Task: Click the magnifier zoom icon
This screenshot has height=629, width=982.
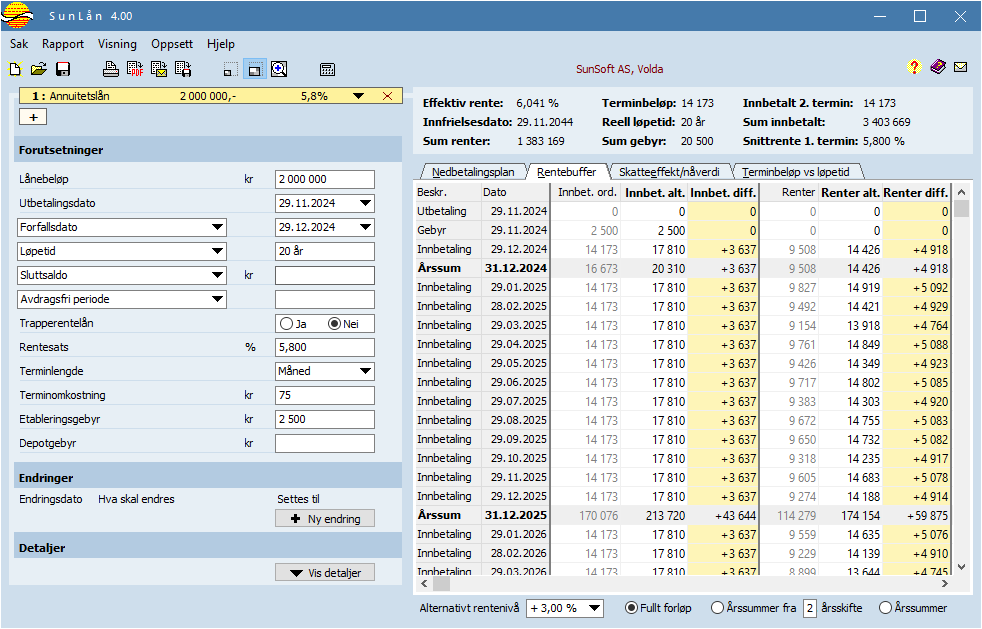Action: coord(279,69)
